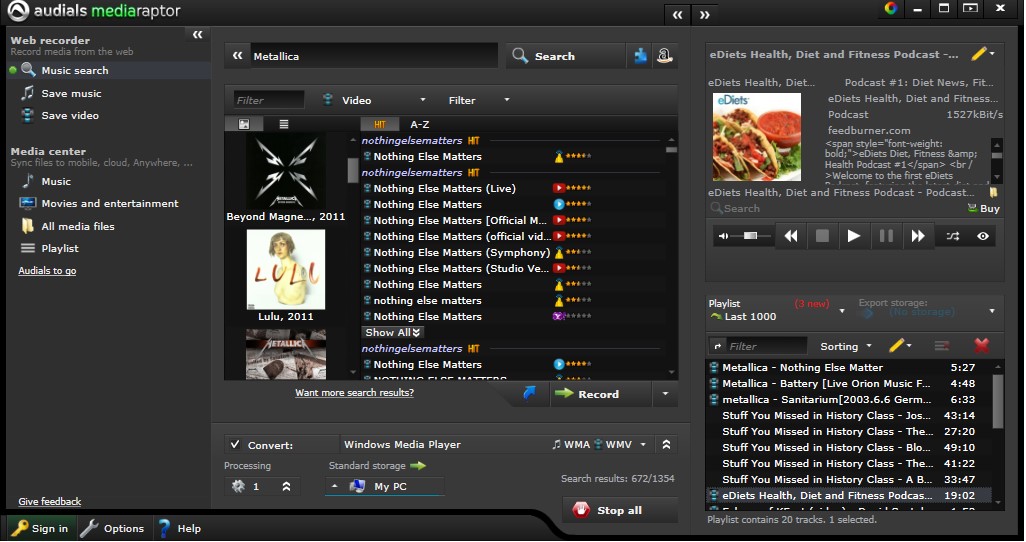Switch results to thumbnail view toggle
This screenshot has width=1026, height=542.
pyautogui.click(x=244, y=124)
